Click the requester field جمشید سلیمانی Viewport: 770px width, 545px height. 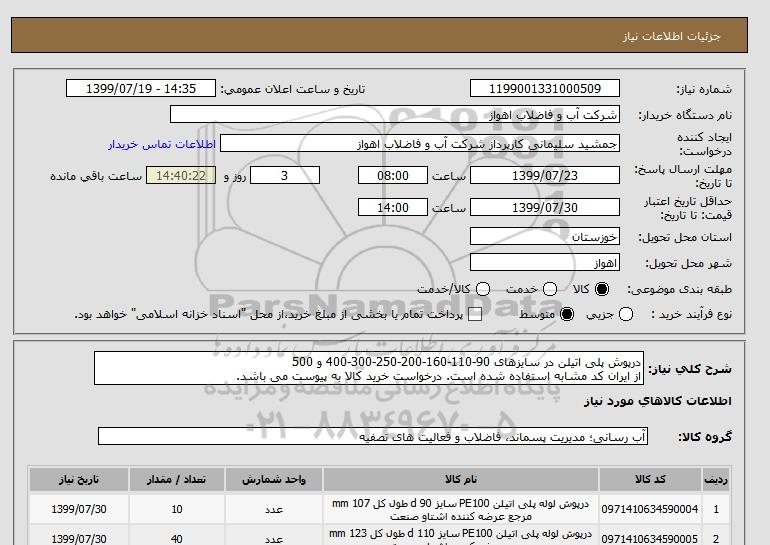pyautogui.click(x=420, y=144)
